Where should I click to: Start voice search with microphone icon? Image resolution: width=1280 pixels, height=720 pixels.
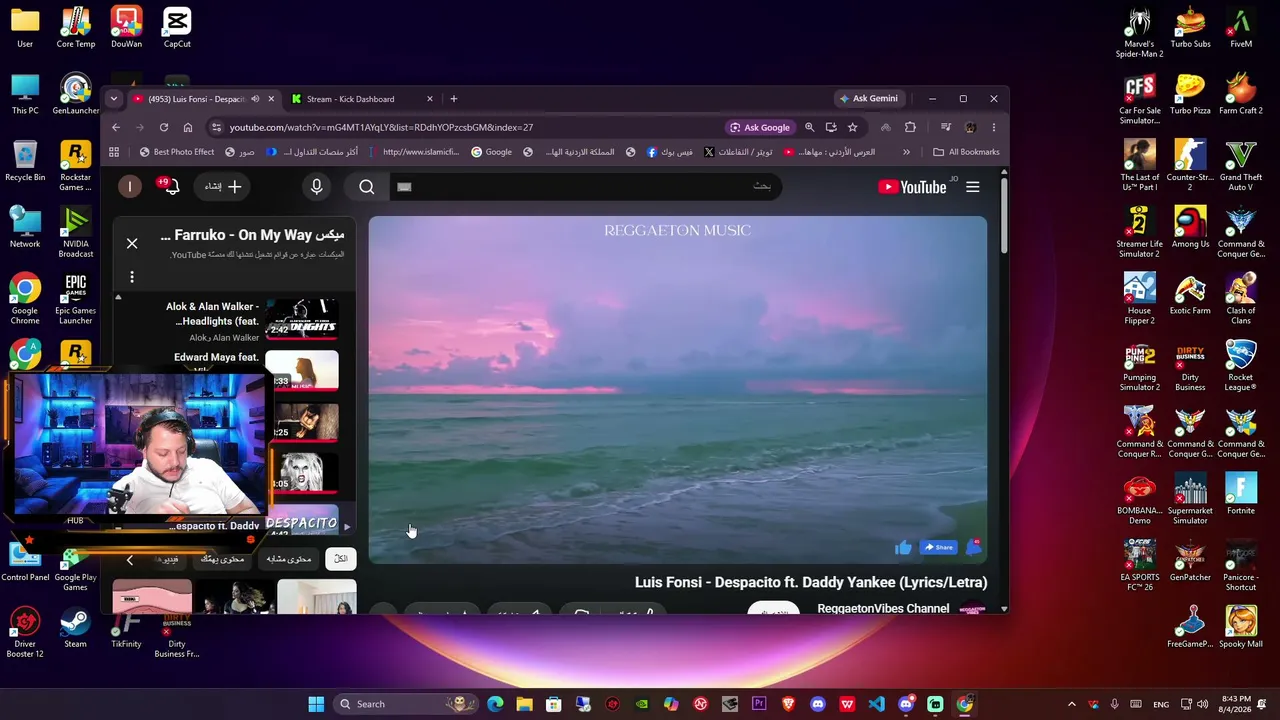317,187
